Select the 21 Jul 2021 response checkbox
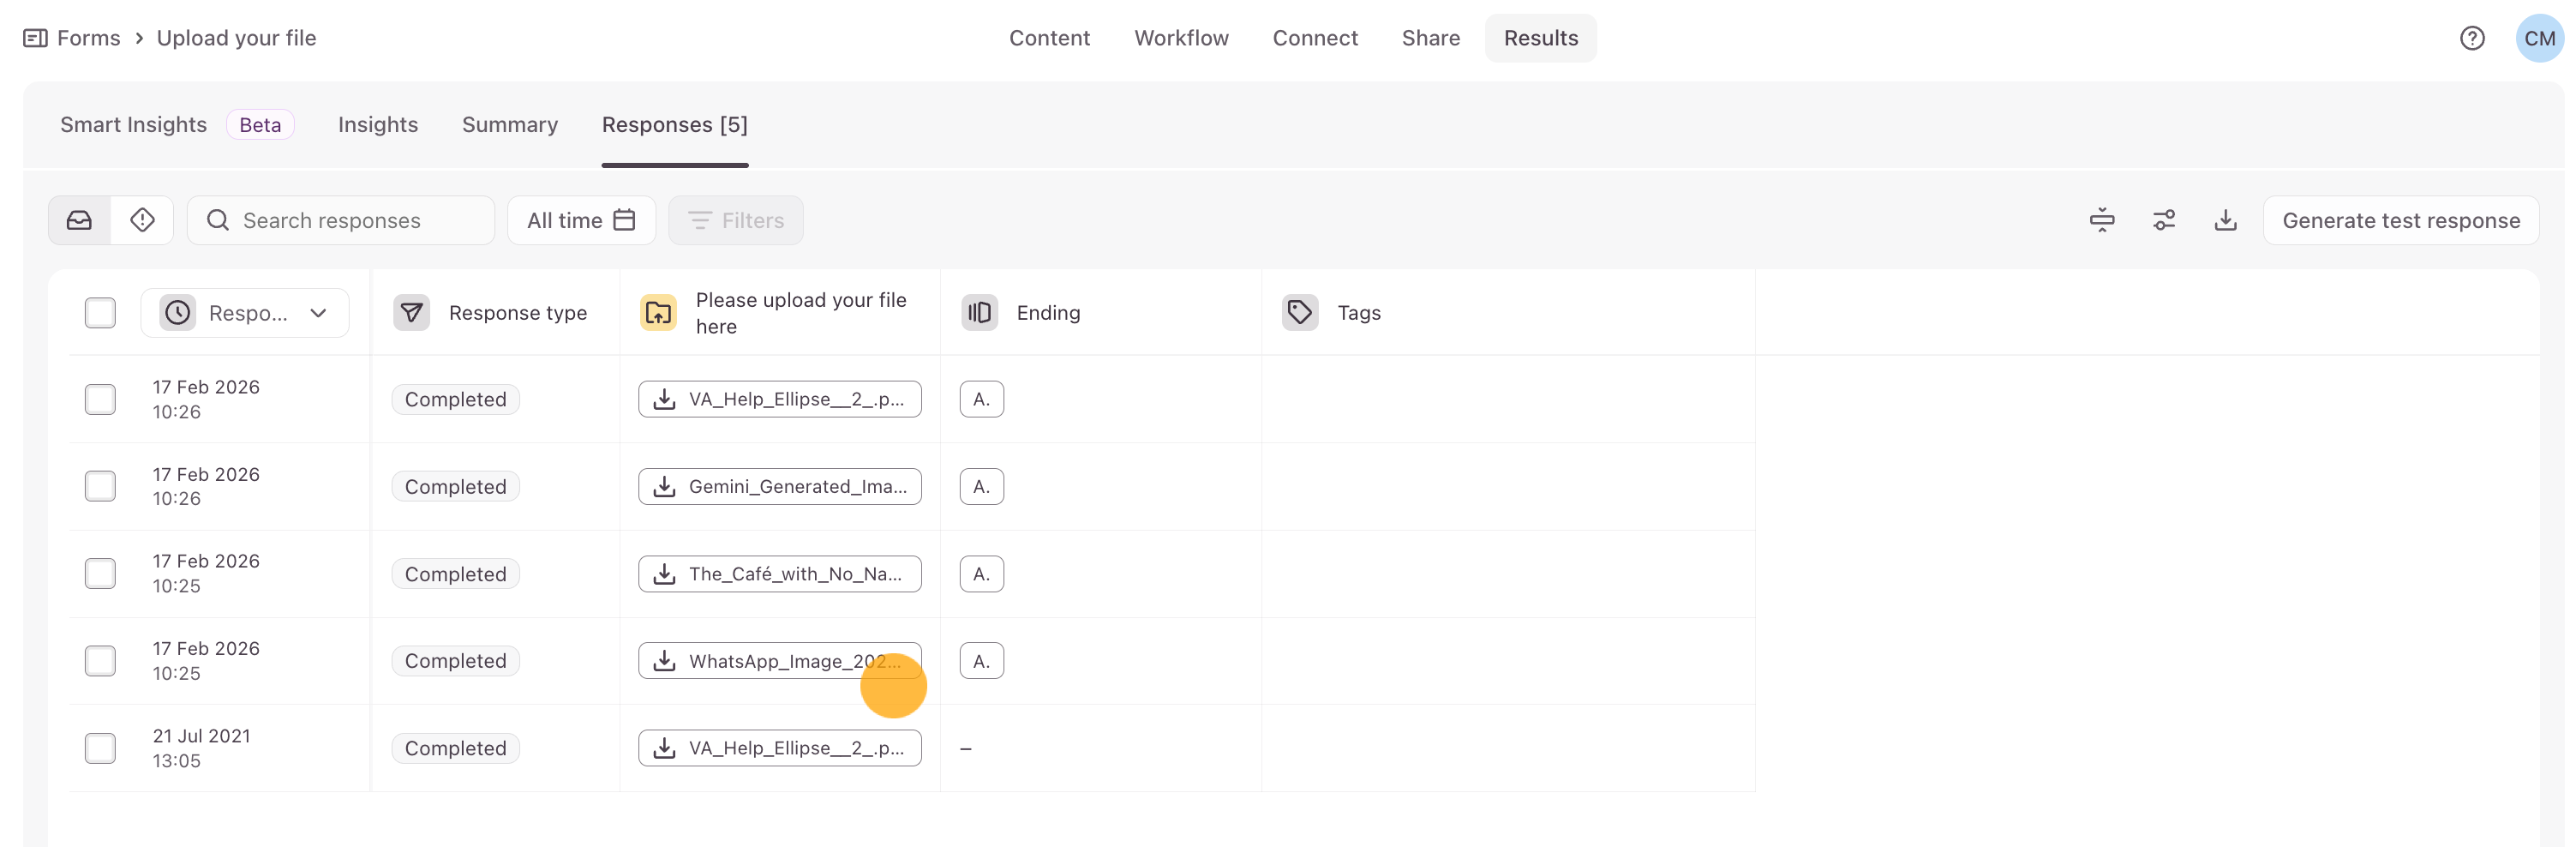 (100, 748)
